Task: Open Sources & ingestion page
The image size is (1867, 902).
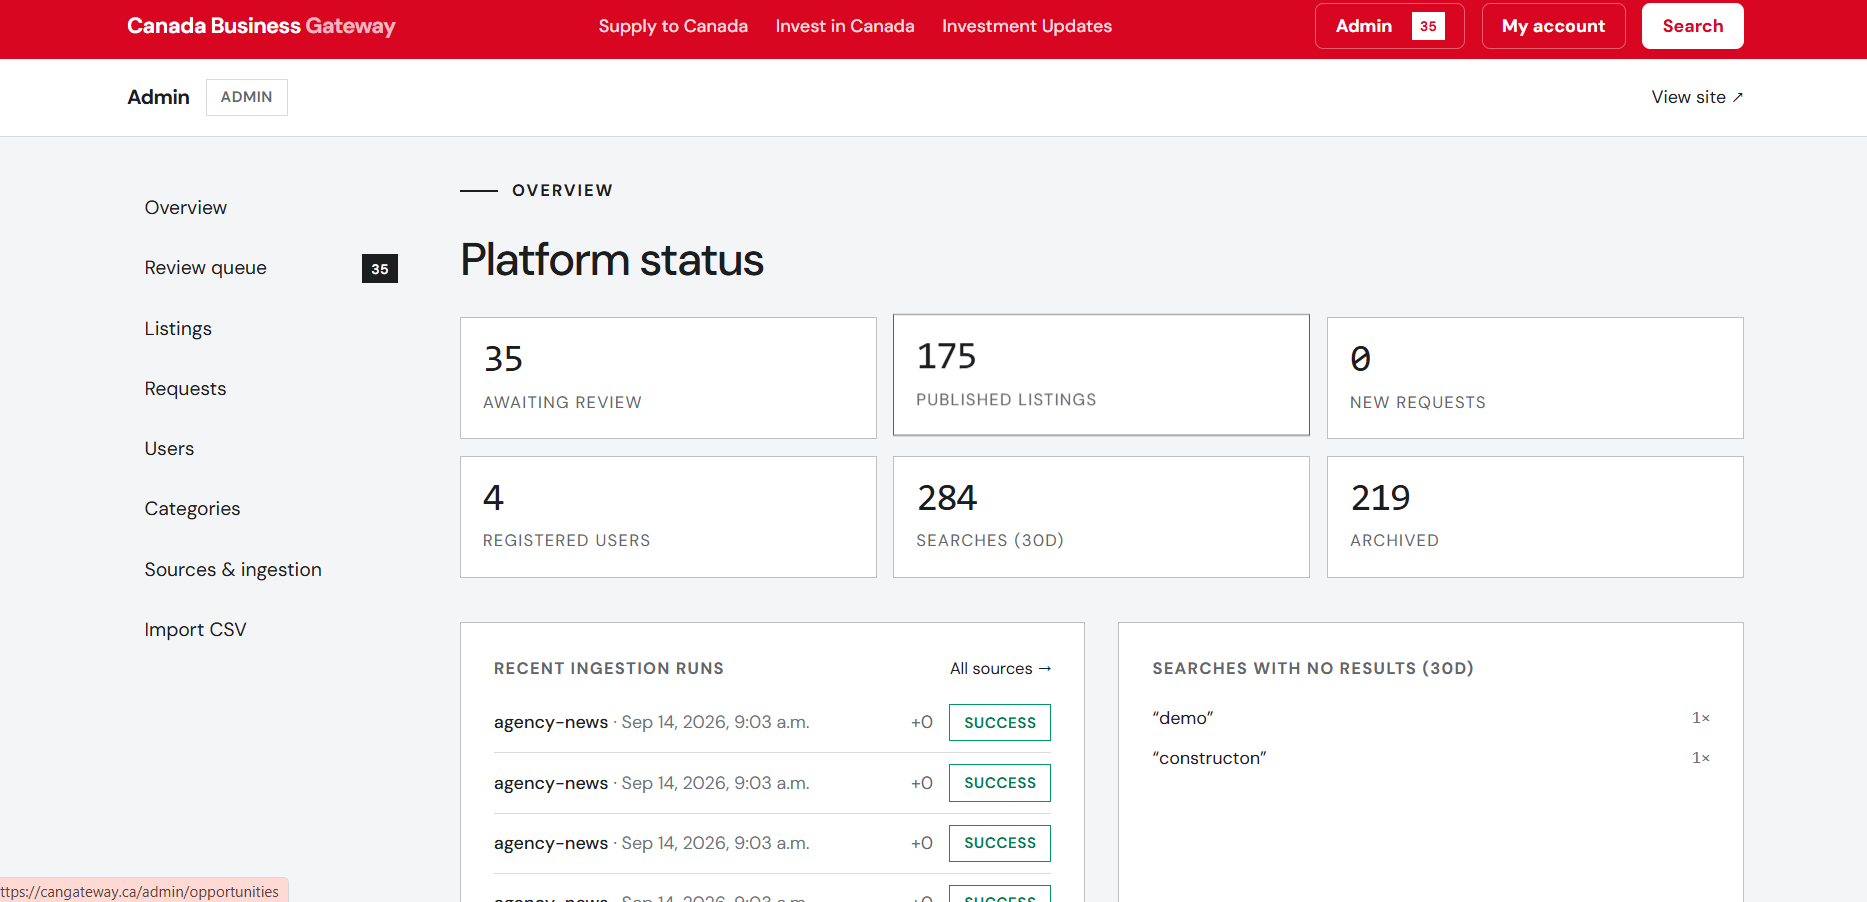Action: point(233,570)
